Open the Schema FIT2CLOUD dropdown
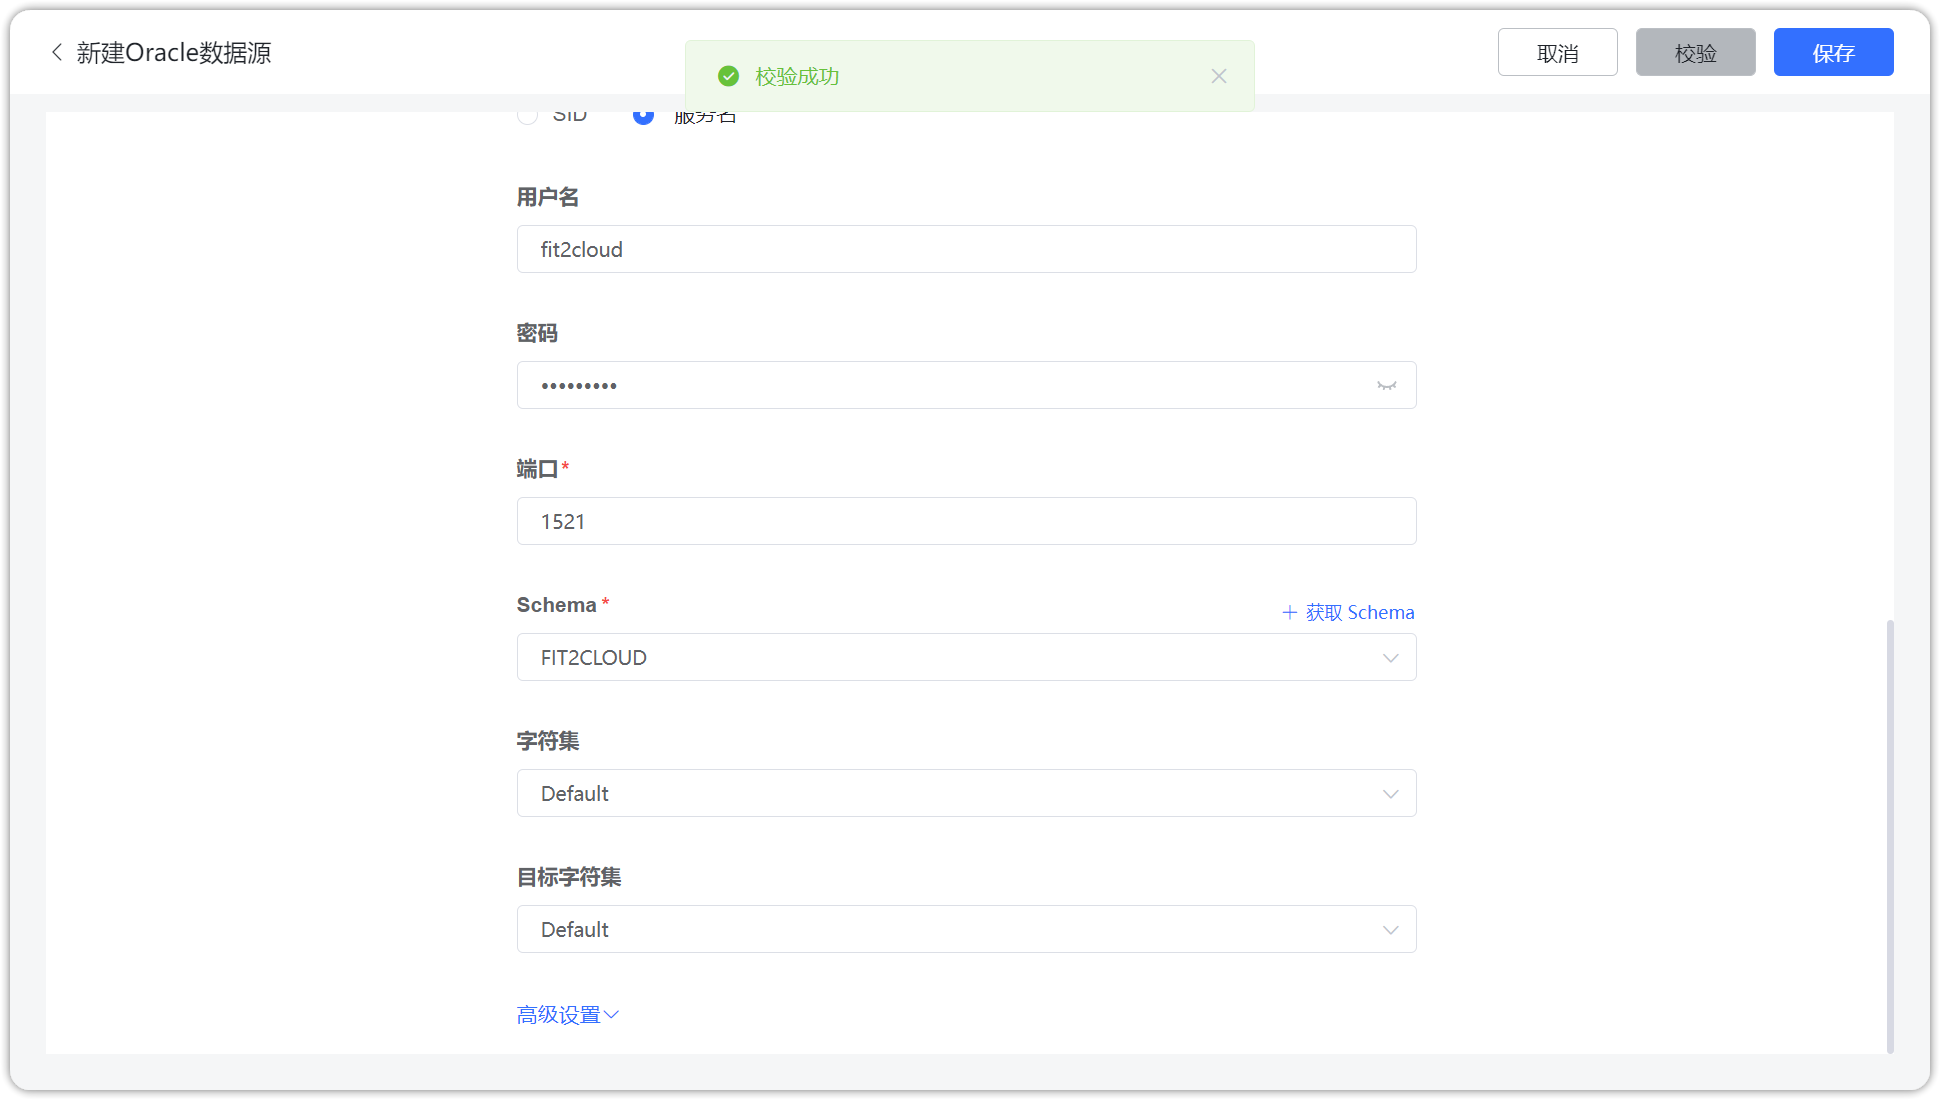Viewport: 1940px width, 1100px height. [x=966, y=657]
